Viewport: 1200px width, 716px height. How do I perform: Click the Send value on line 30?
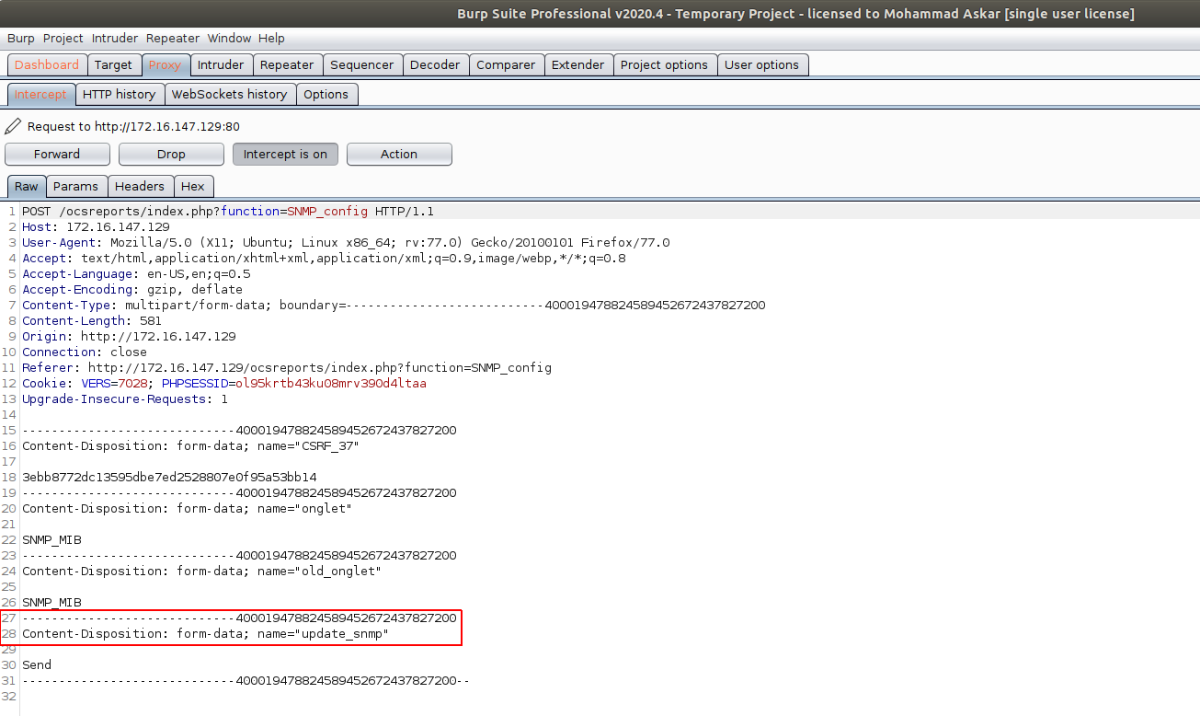(37, 665)
